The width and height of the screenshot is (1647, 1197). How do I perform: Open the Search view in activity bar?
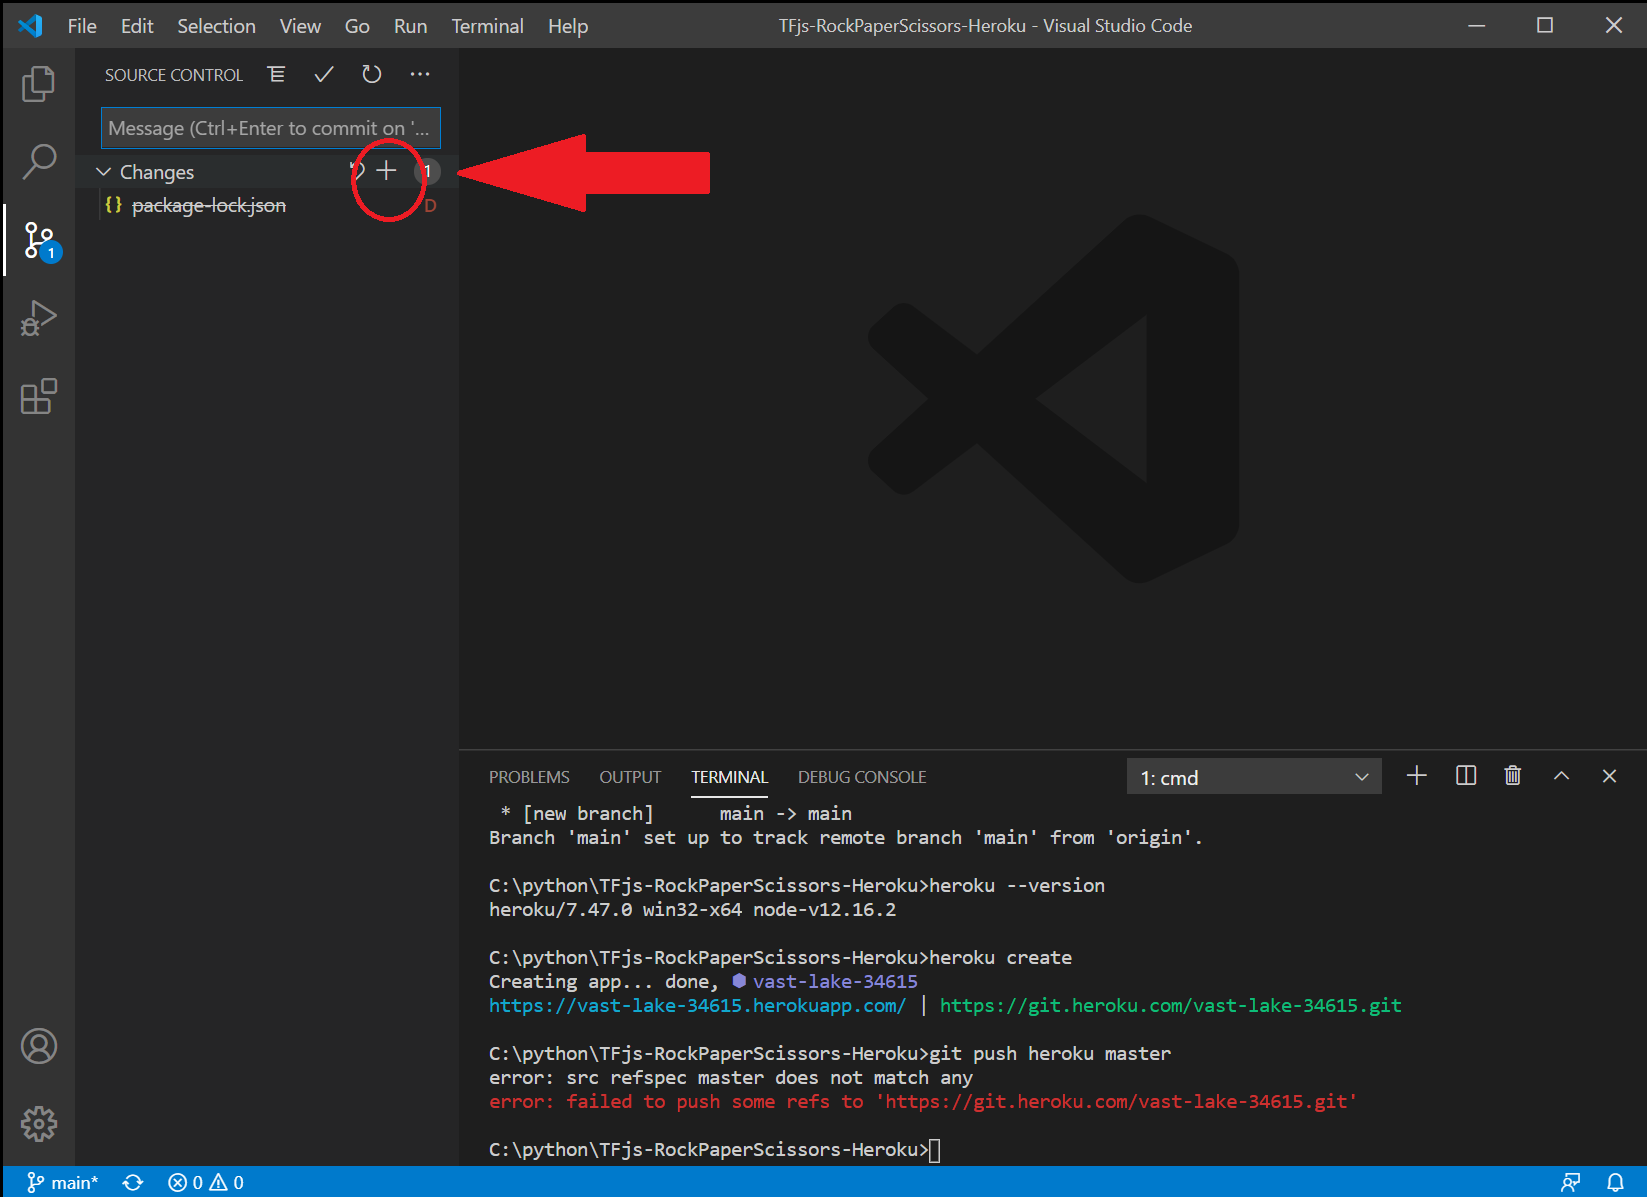pyautogui.click(x=38, y=161)
